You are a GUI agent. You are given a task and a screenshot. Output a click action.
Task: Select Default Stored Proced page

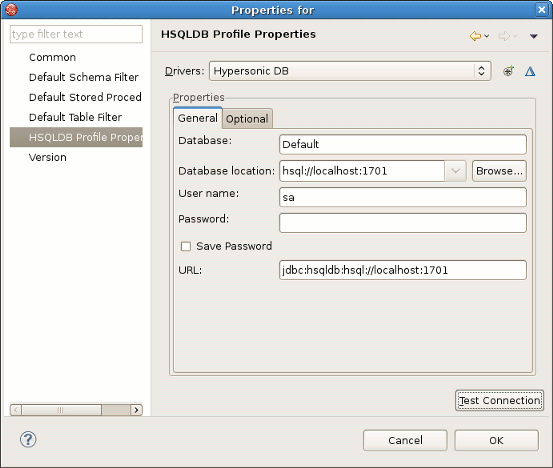(x=85, y=97)
